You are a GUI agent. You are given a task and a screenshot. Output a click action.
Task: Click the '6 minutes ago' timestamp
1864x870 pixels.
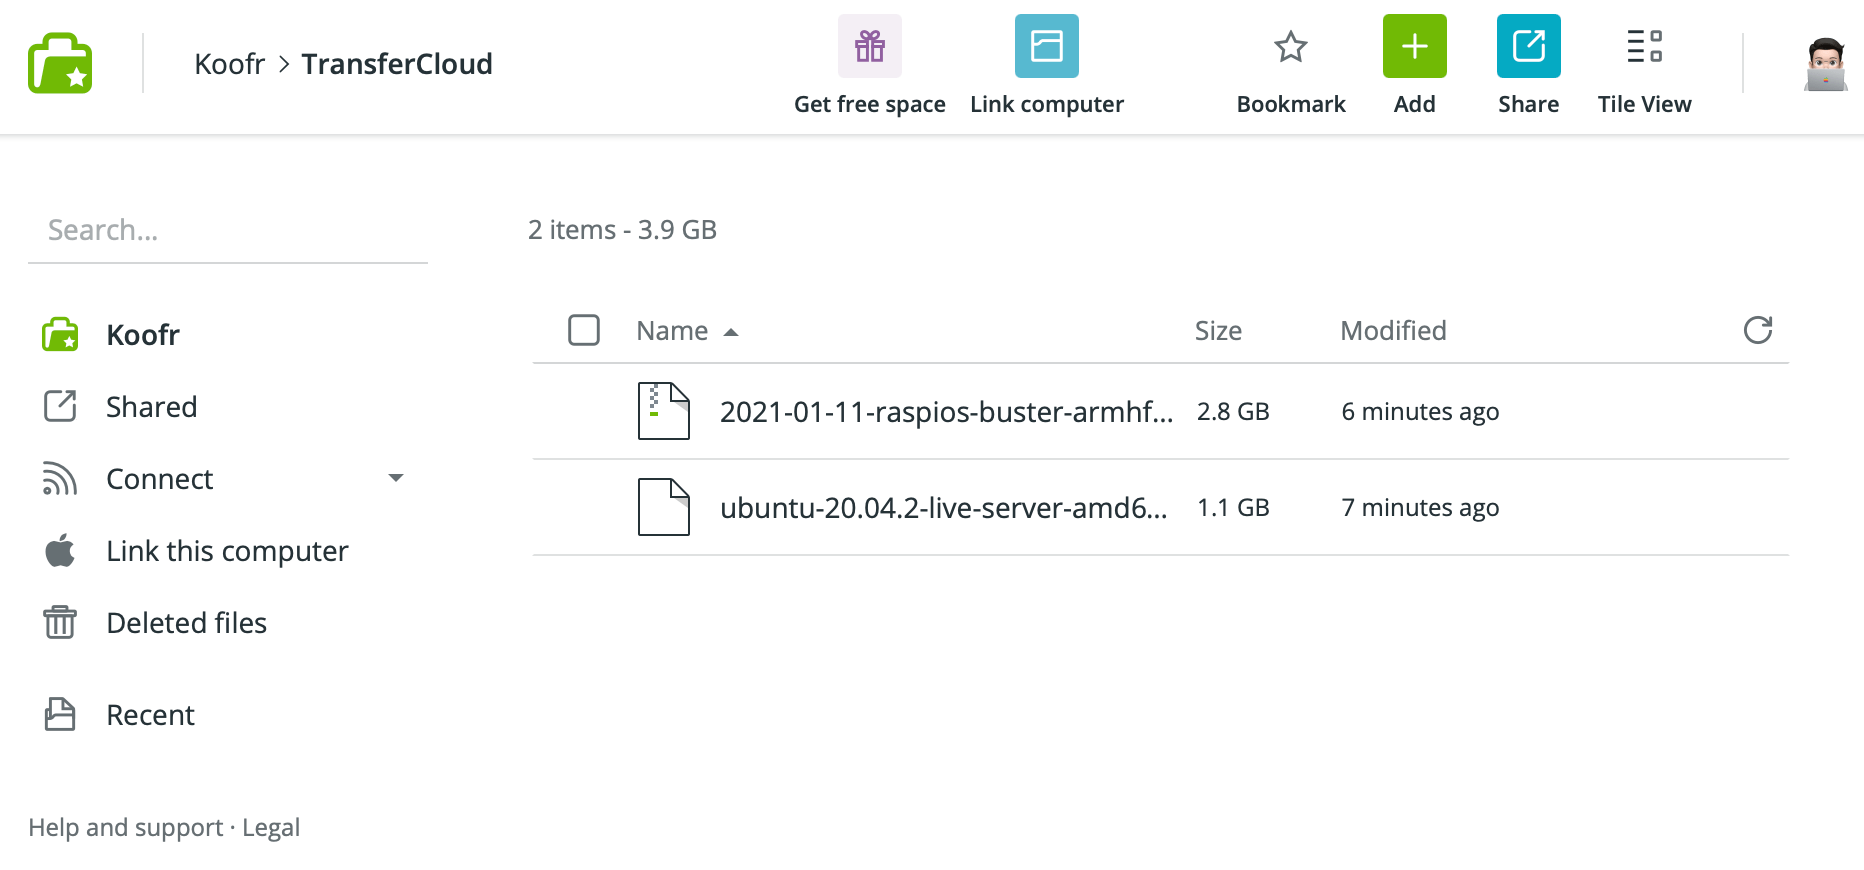point(1420,412)
